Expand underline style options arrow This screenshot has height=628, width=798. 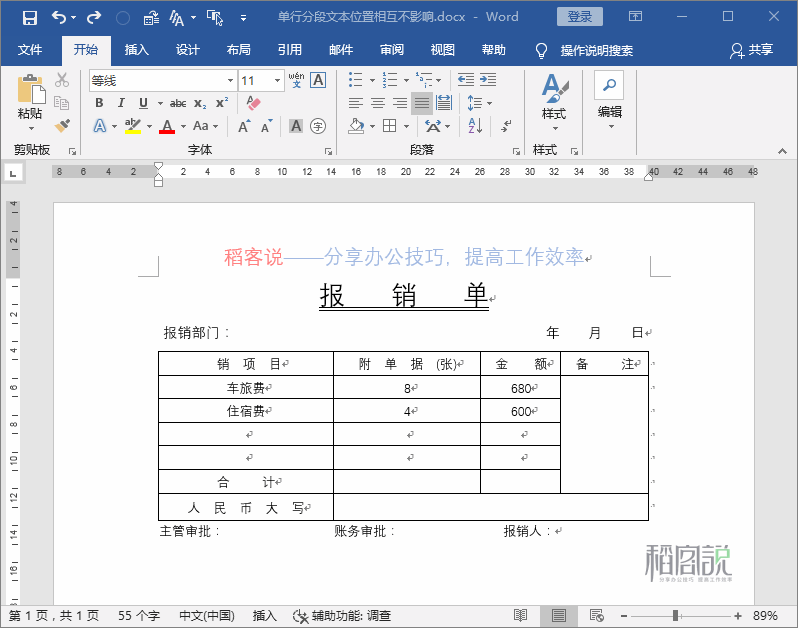(x=160, y=103)
